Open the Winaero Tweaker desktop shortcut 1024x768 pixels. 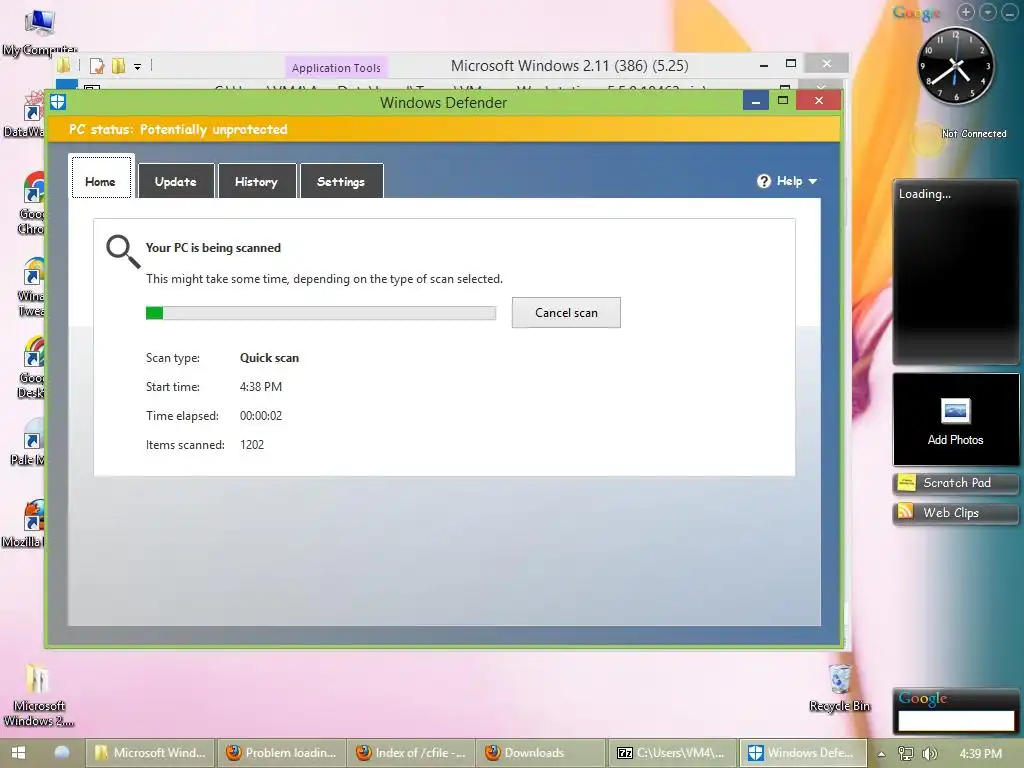click(32, 286)
